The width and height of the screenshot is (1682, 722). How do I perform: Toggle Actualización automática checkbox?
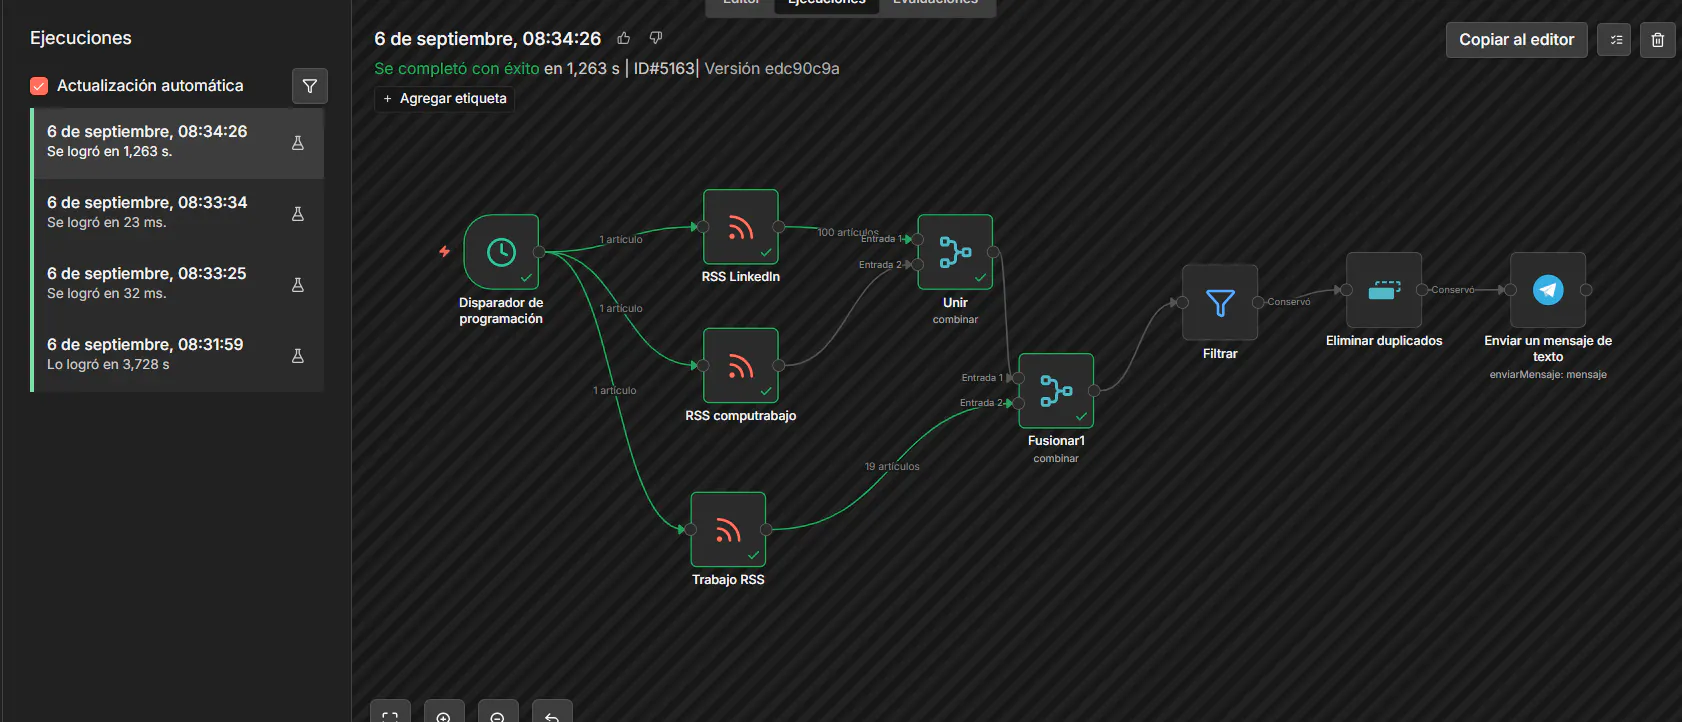tap(39, 86)
